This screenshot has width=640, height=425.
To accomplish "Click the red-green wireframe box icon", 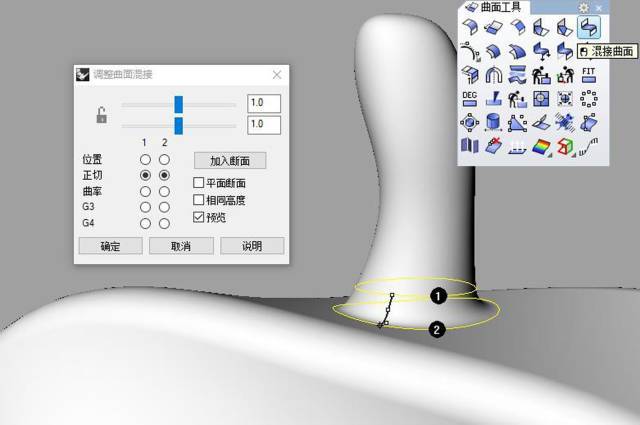I will (565, 146).
